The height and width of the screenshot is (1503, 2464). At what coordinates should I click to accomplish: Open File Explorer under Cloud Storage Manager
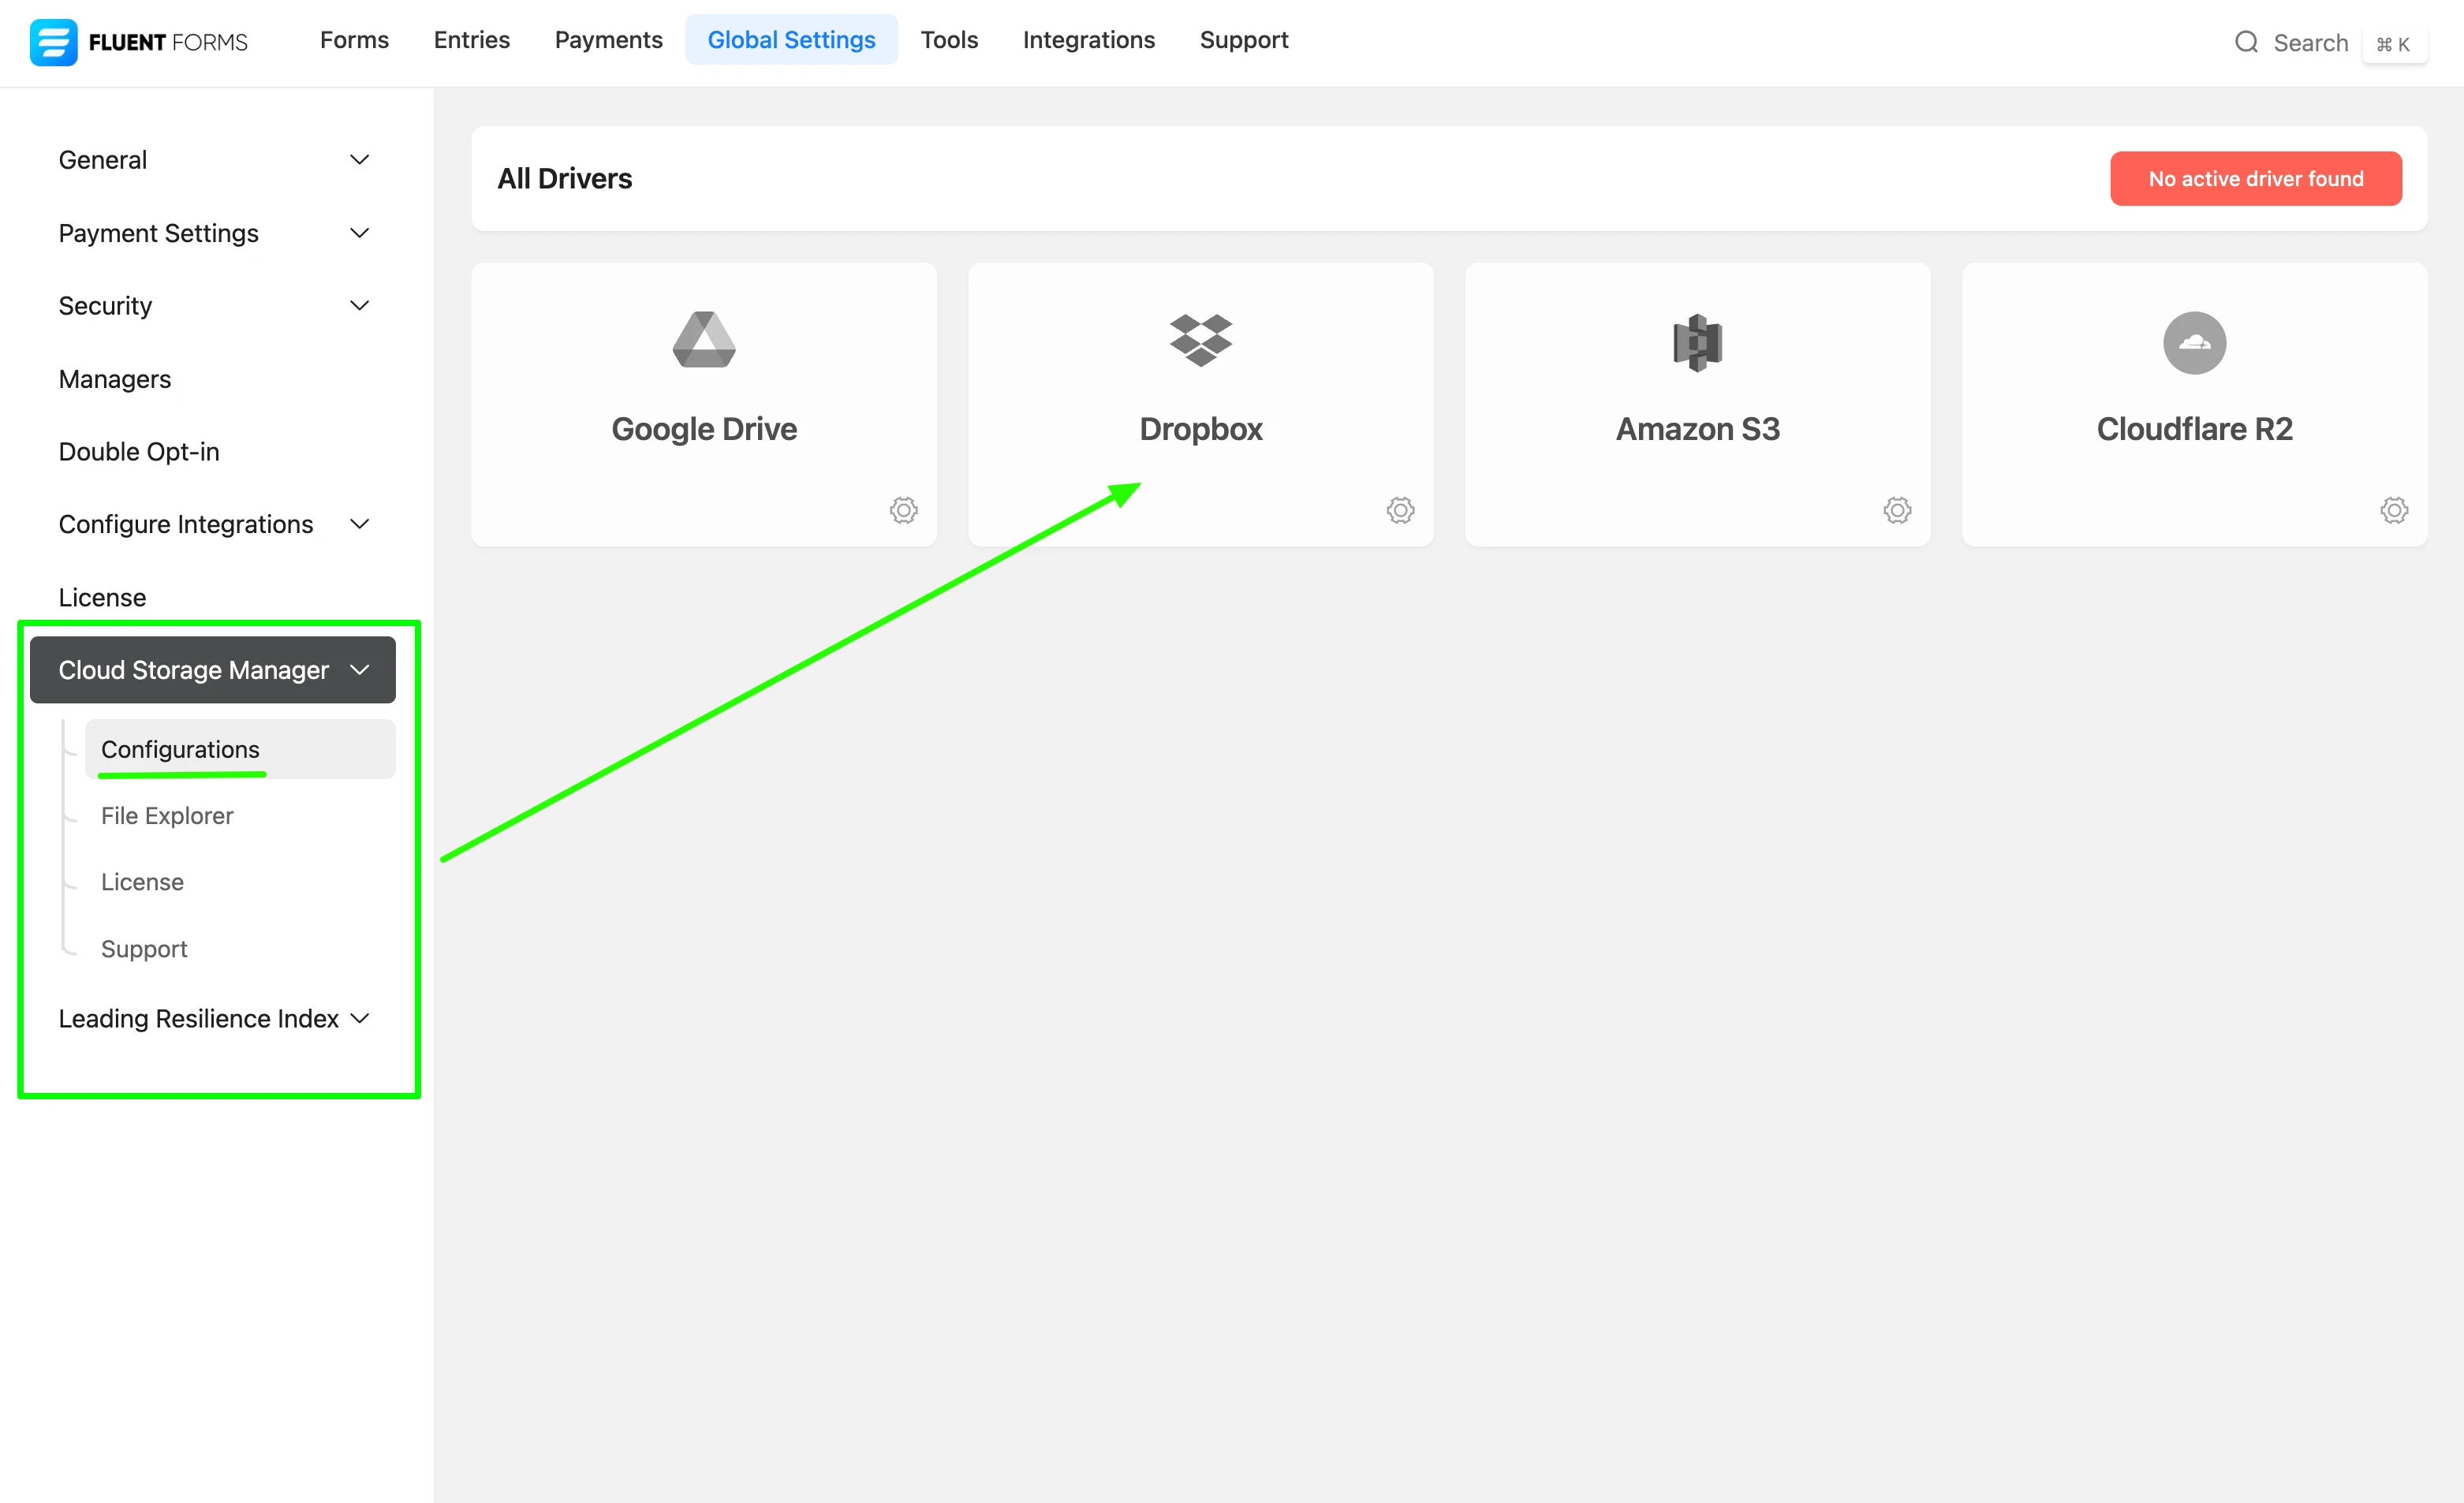(166, 815)
